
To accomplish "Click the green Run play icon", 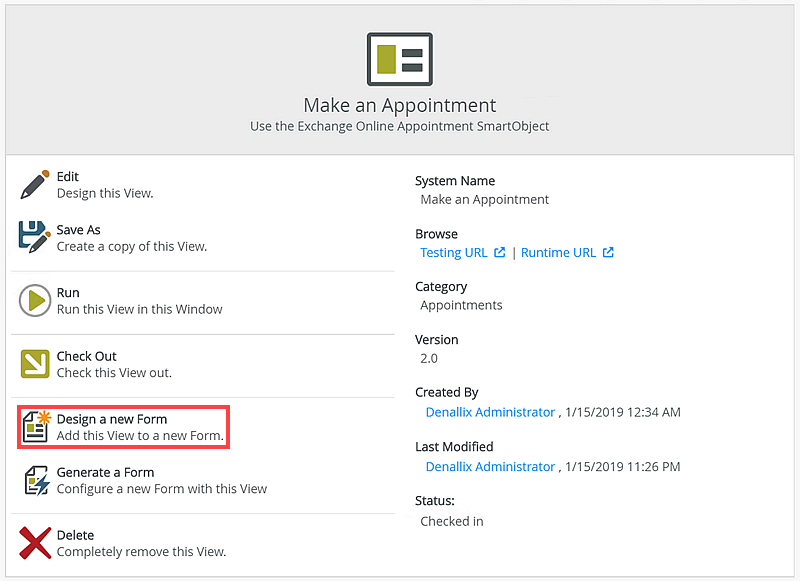I will pyautogui.click(x=35, y=301).
